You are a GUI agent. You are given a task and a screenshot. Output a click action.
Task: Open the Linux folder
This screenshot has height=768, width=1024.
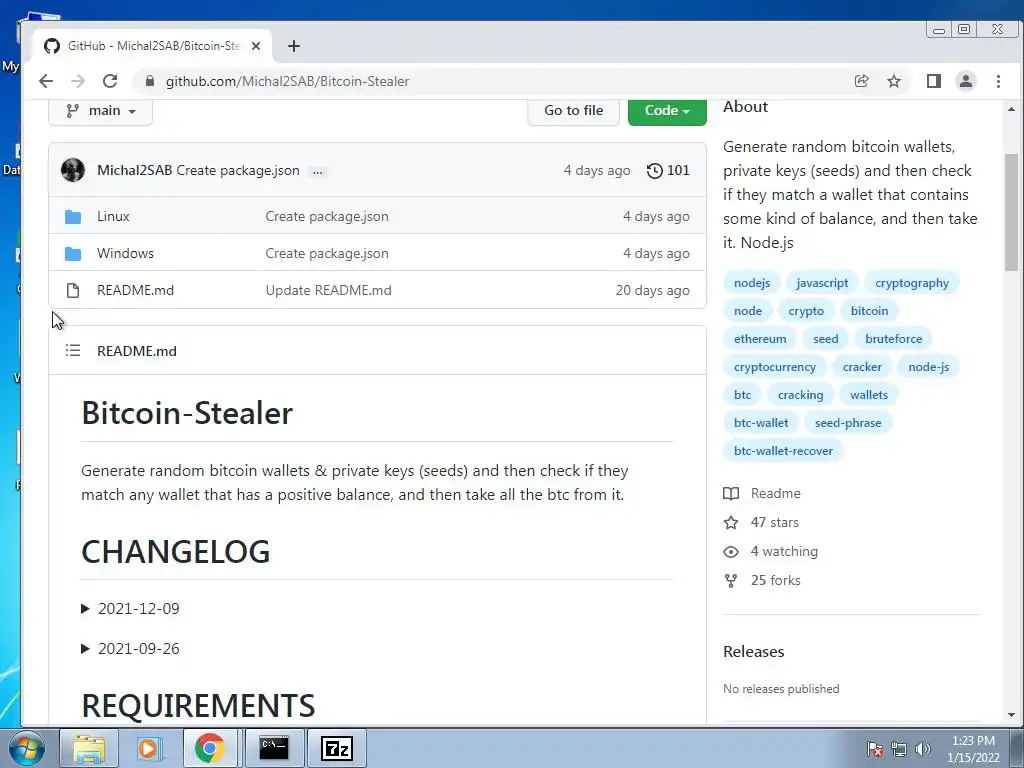[x=113, y=216]
